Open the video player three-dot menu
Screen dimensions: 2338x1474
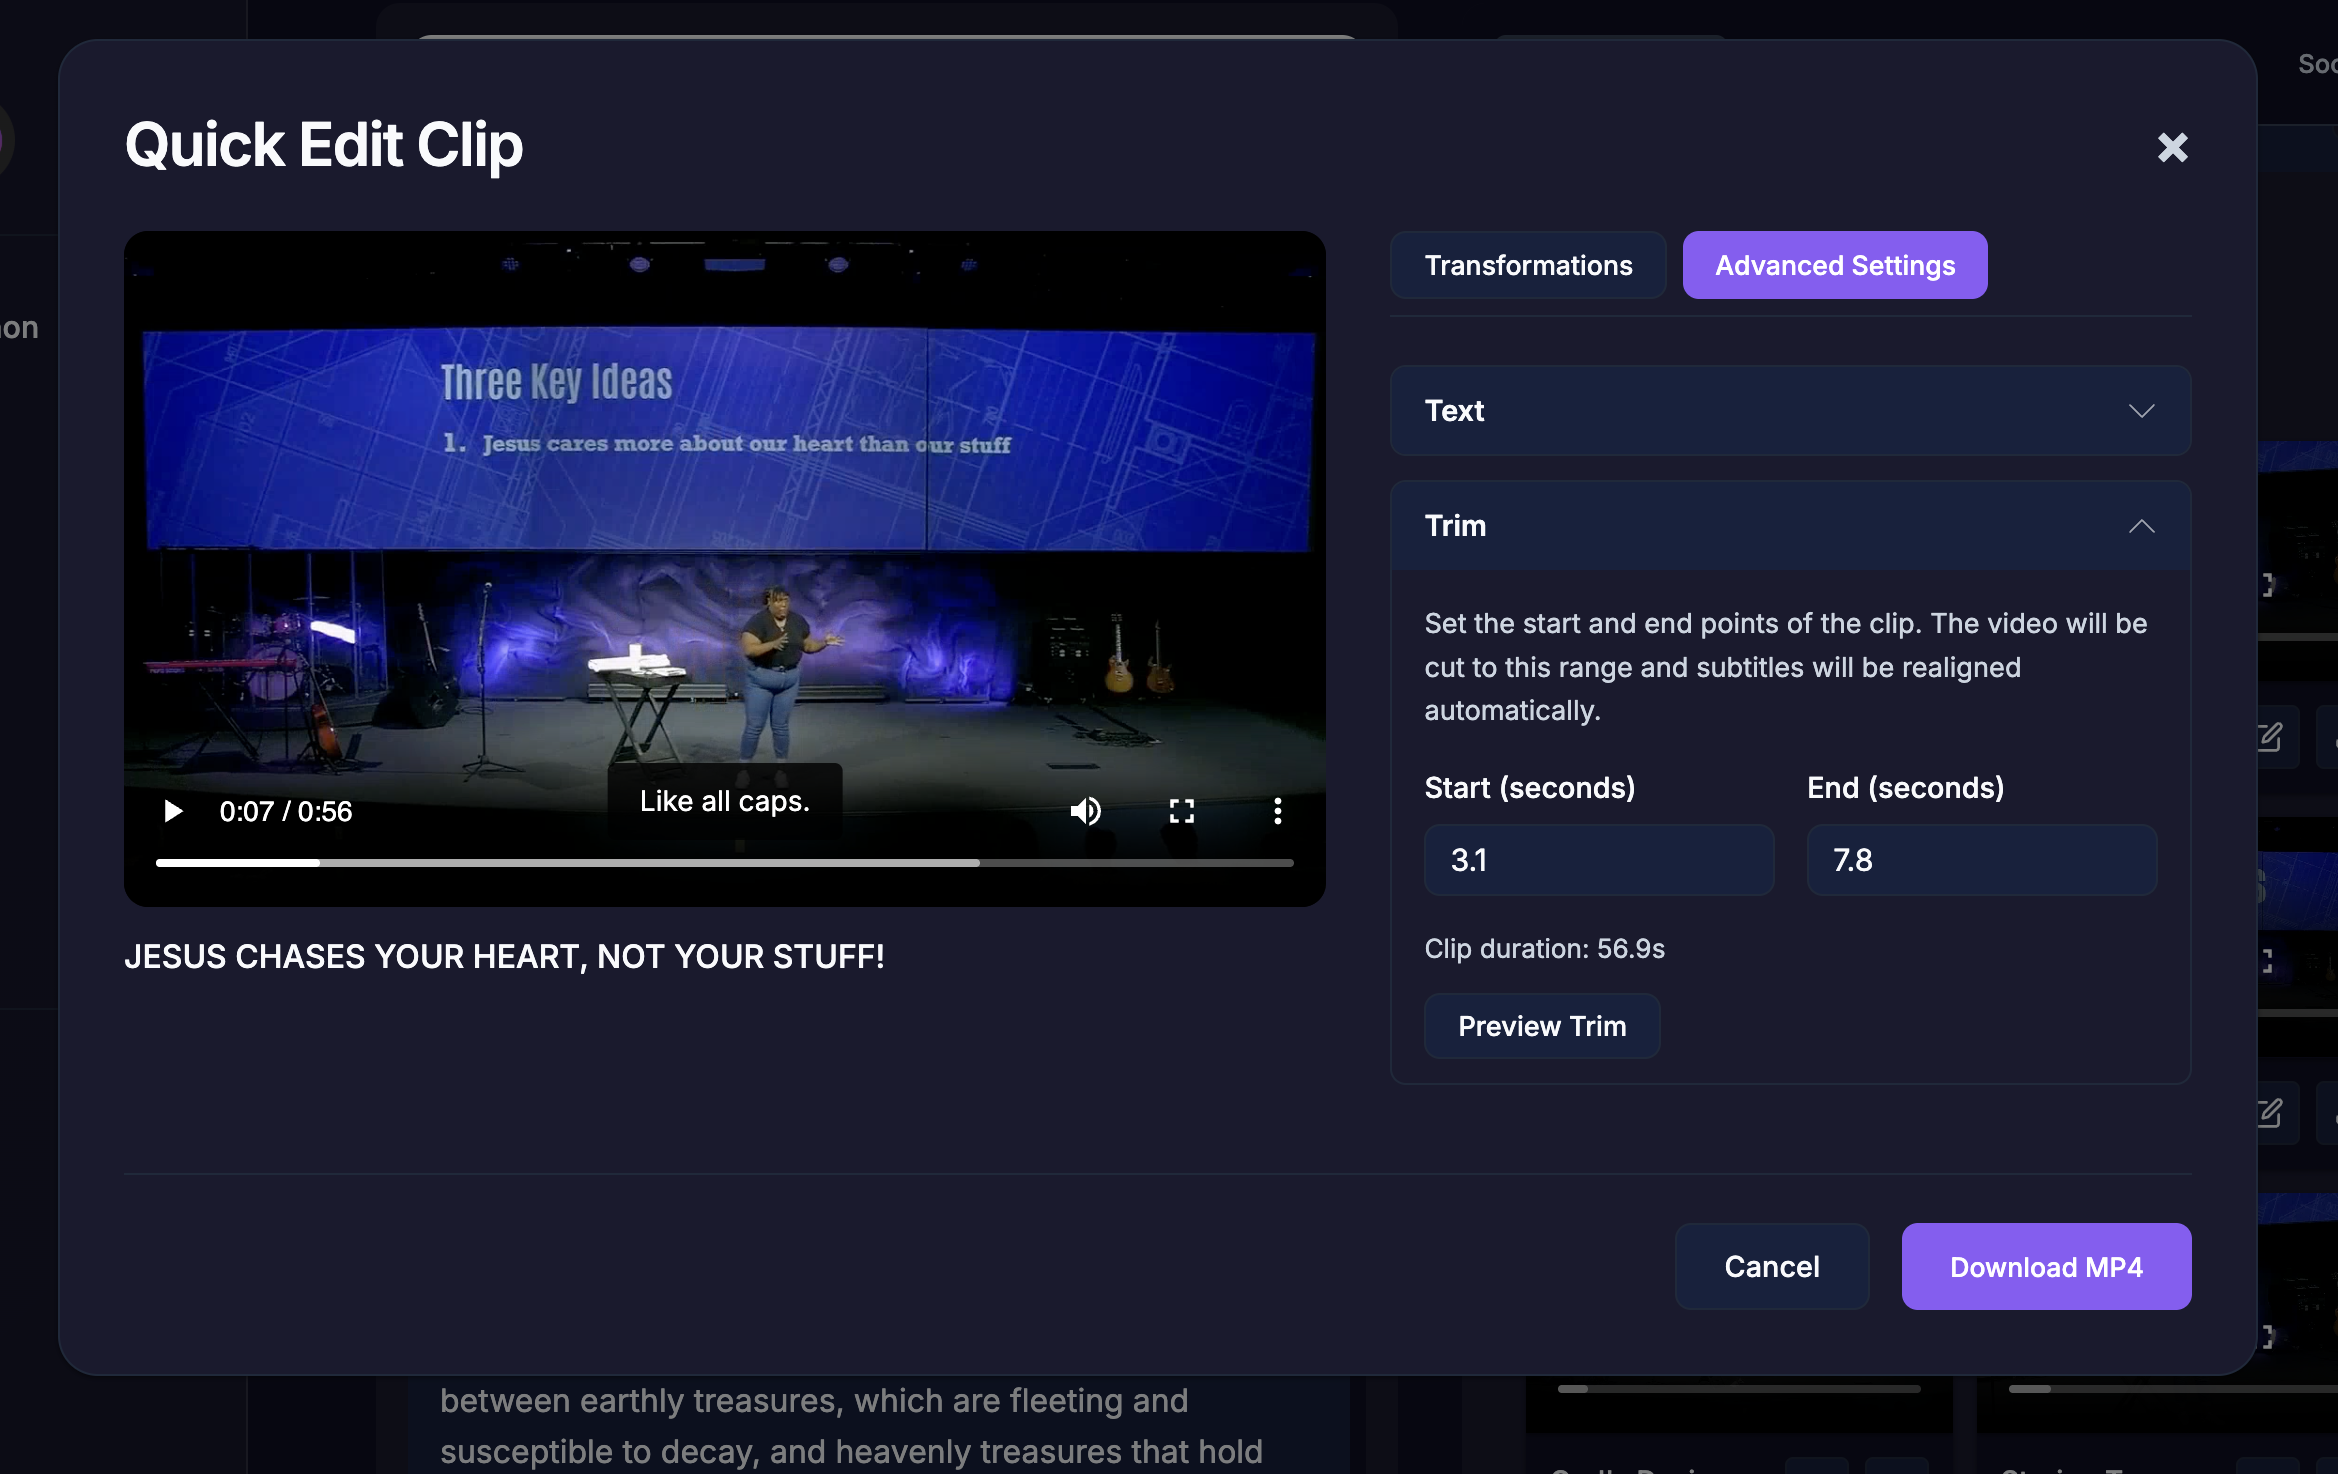tap(1277, 811)
